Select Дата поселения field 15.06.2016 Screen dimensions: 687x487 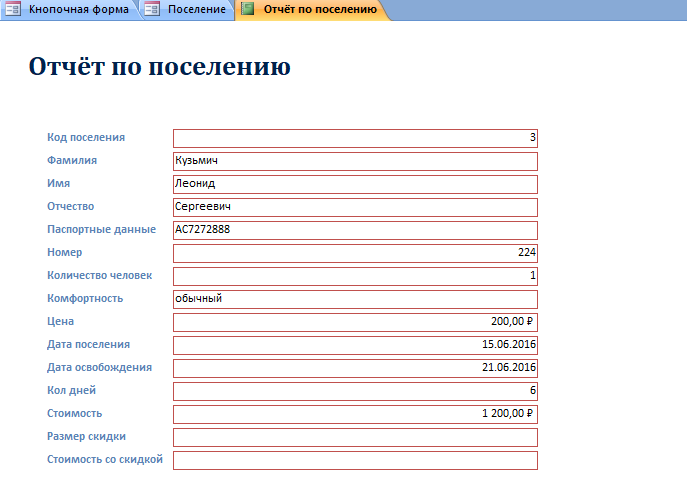pos(355,345)
